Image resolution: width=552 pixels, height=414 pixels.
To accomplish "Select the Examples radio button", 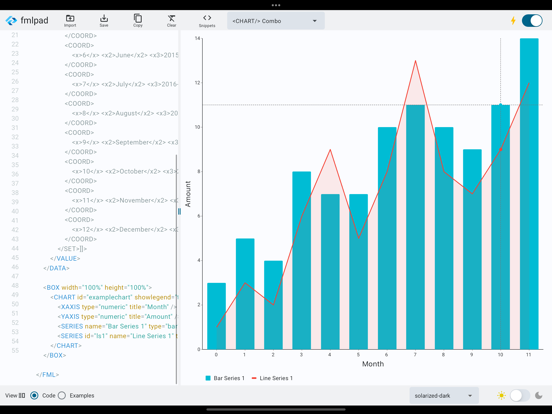I will 62,395.
